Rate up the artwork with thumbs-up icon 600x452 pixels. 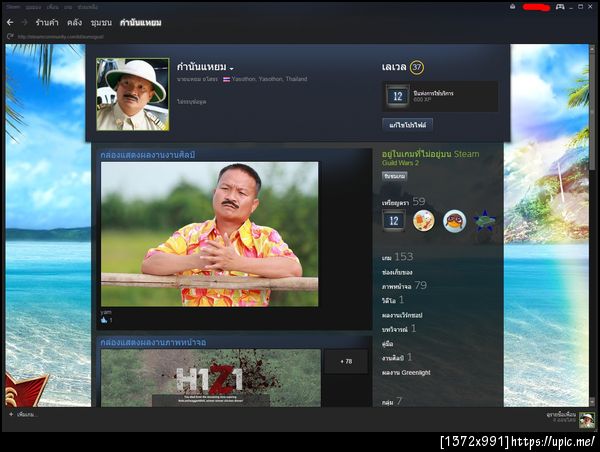coord(104,320)
